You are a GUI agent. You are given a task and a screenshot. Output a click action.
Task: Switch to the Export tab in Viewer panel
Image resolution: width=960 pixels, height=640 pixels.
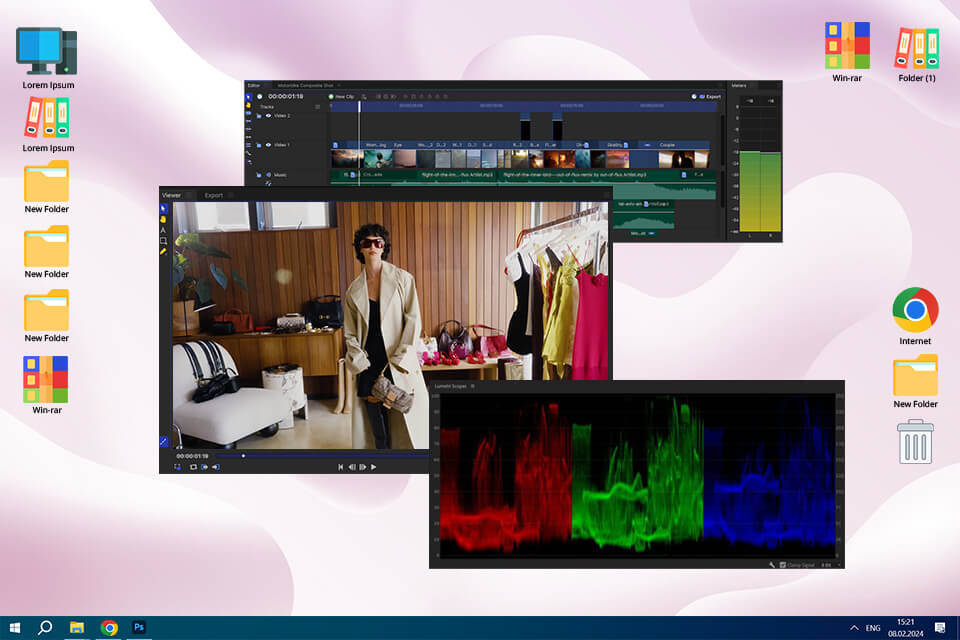214,195
